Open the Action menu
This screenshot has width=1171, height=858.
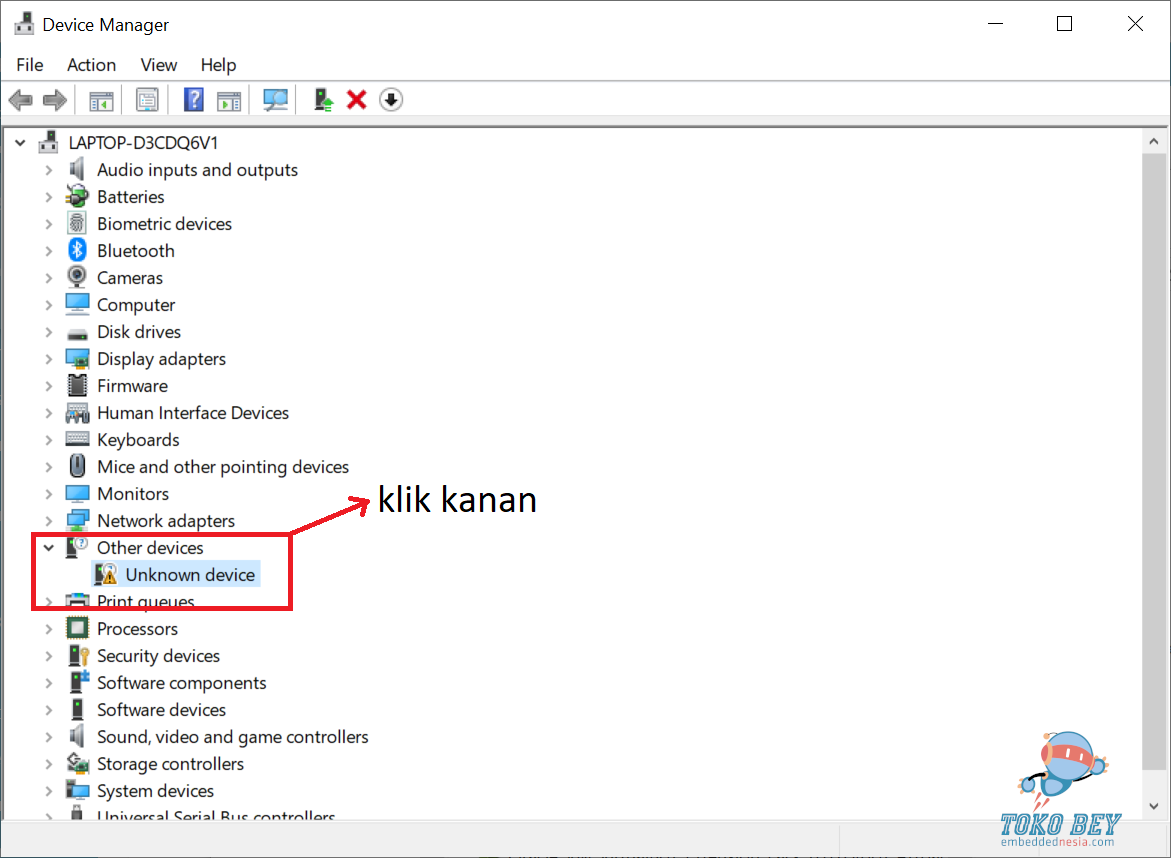point(91,65)
